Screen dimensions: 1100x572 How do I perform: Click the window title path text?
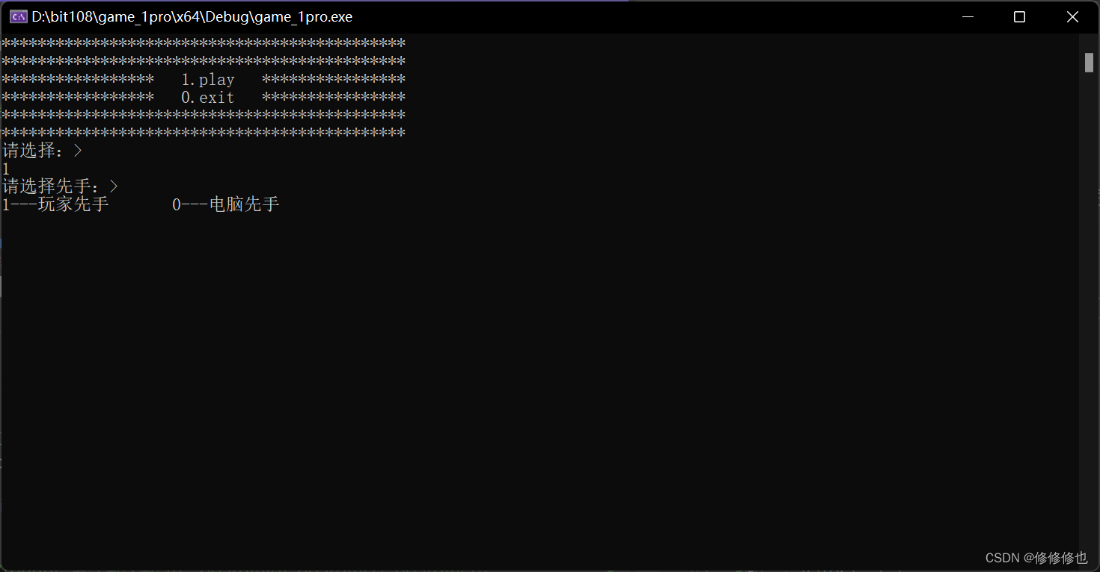(x=192, y=17)
